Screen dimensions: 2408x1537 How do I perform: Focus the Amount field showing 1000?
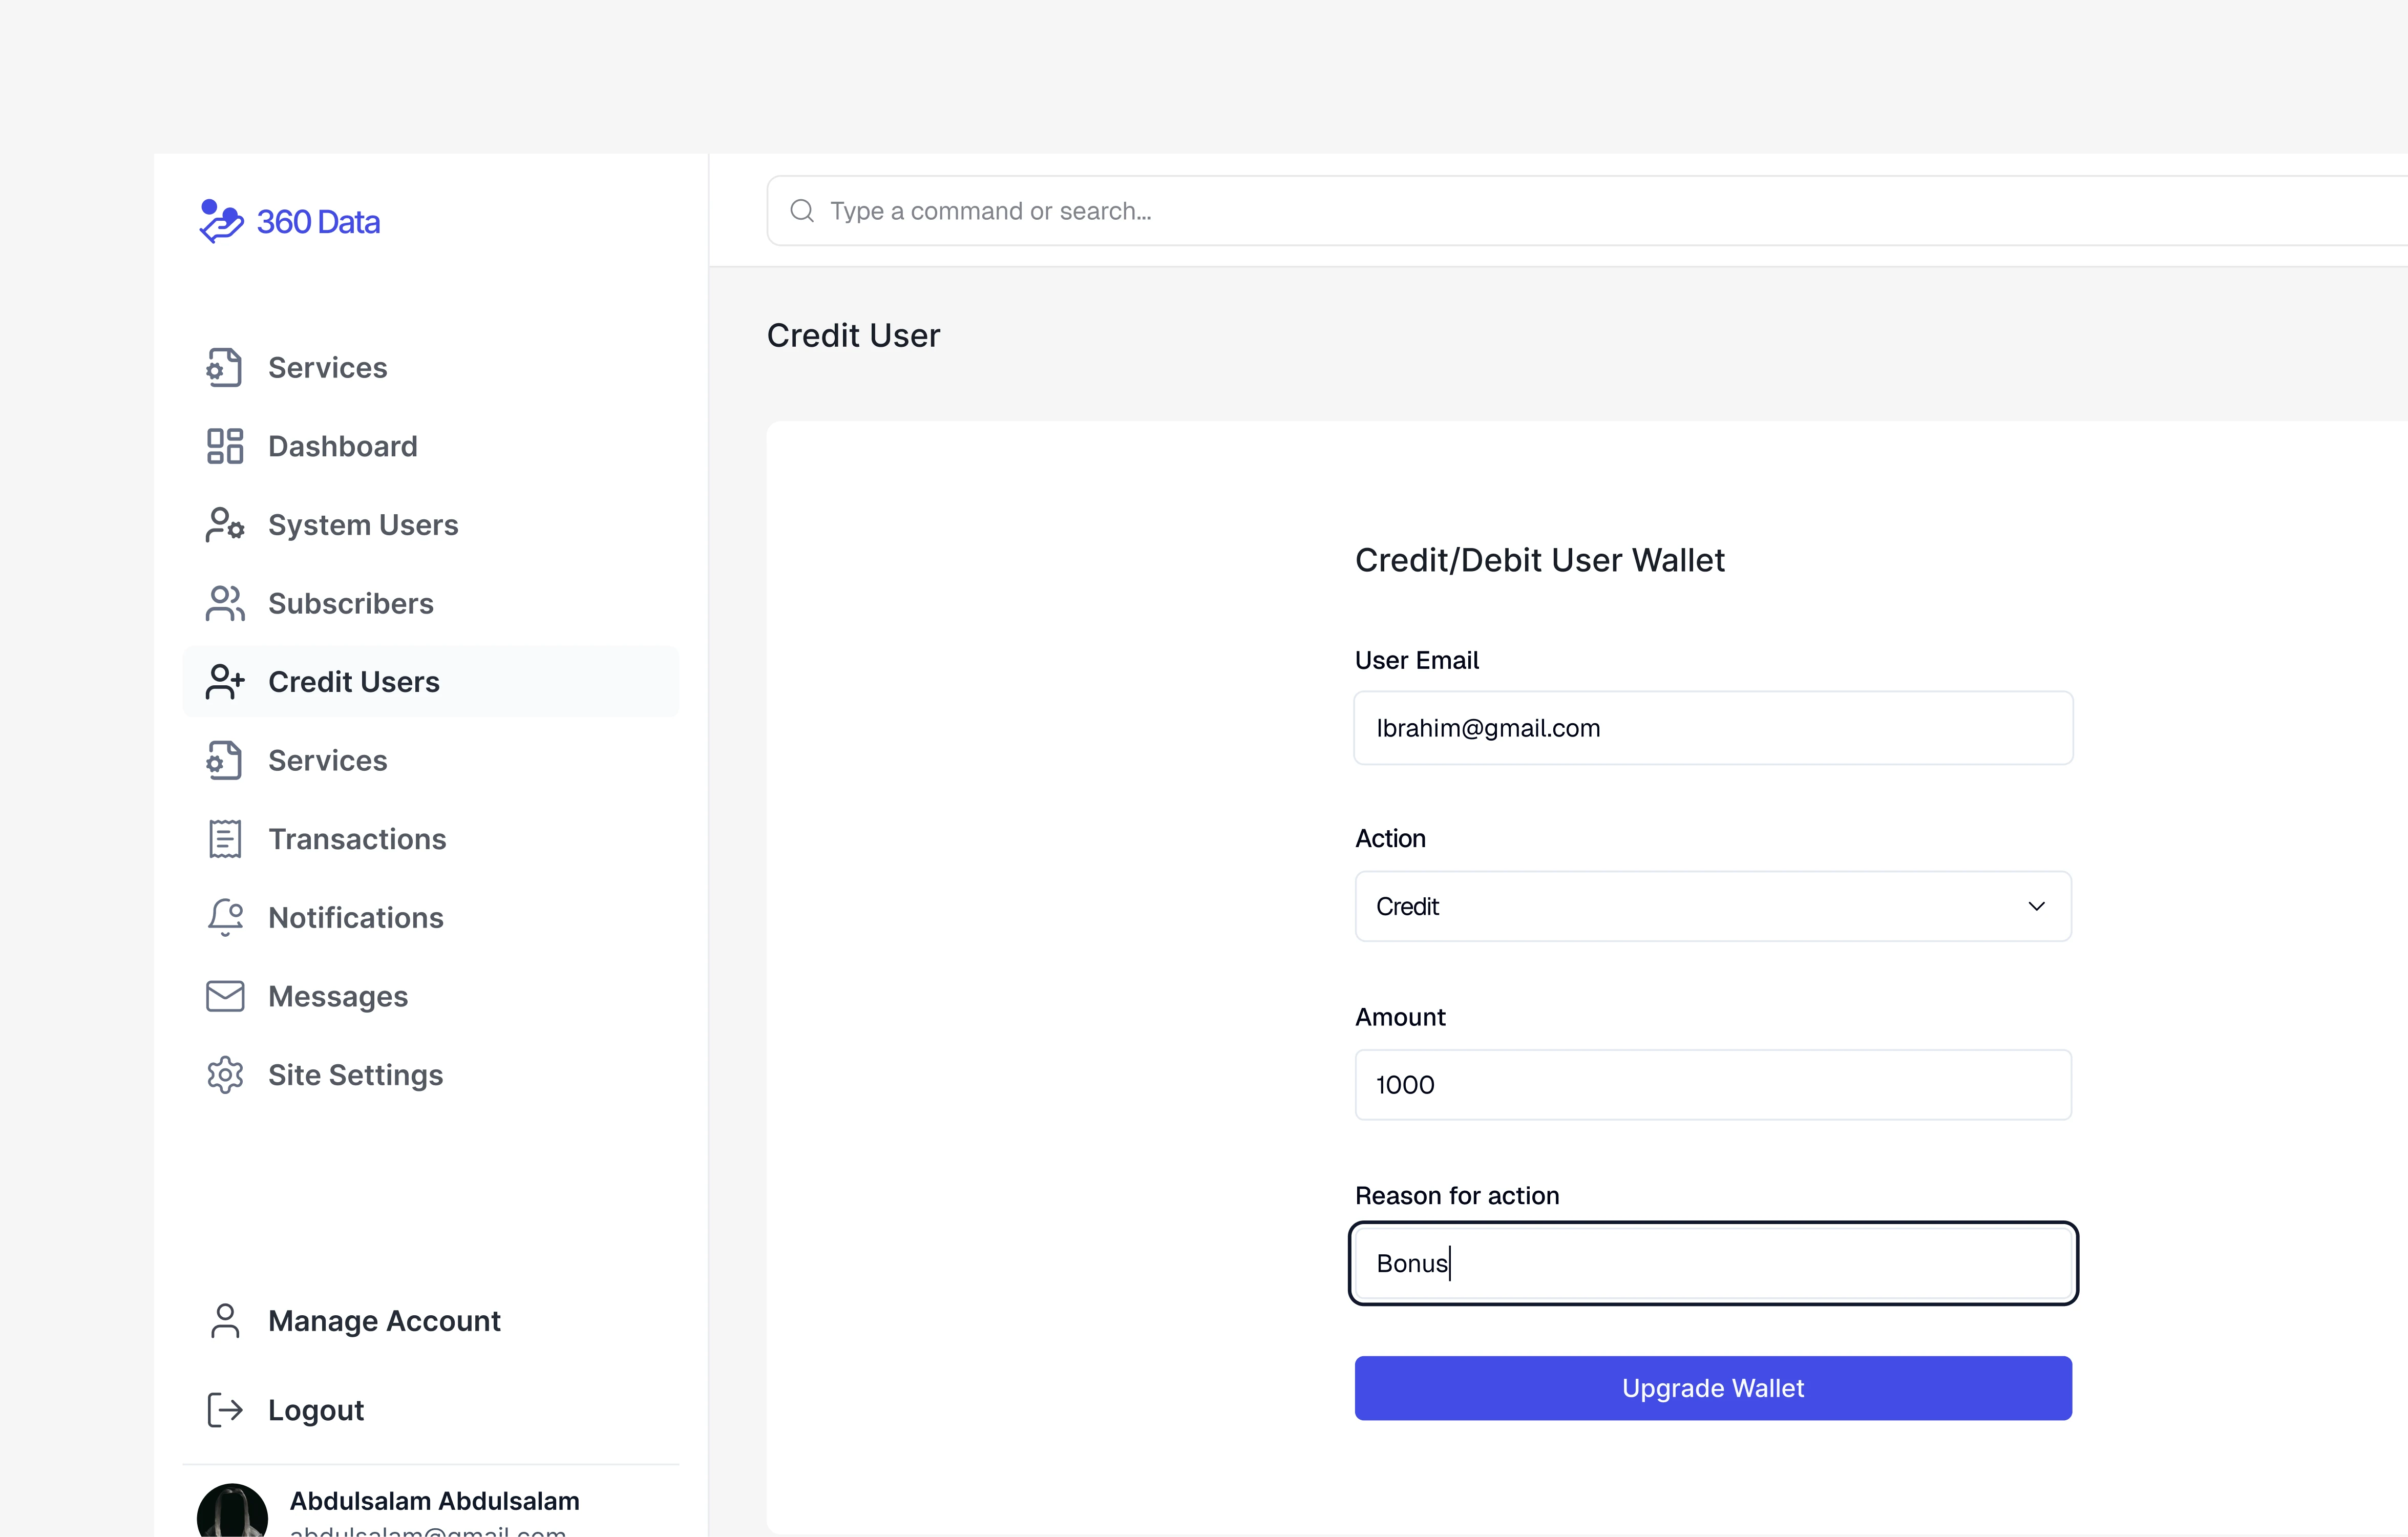click(1712, 1085)
